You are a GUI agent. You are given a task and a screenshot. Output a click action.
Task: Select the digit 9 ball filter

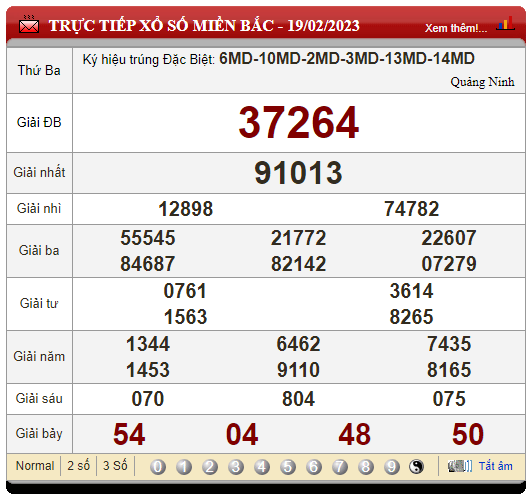pos(392,467)
